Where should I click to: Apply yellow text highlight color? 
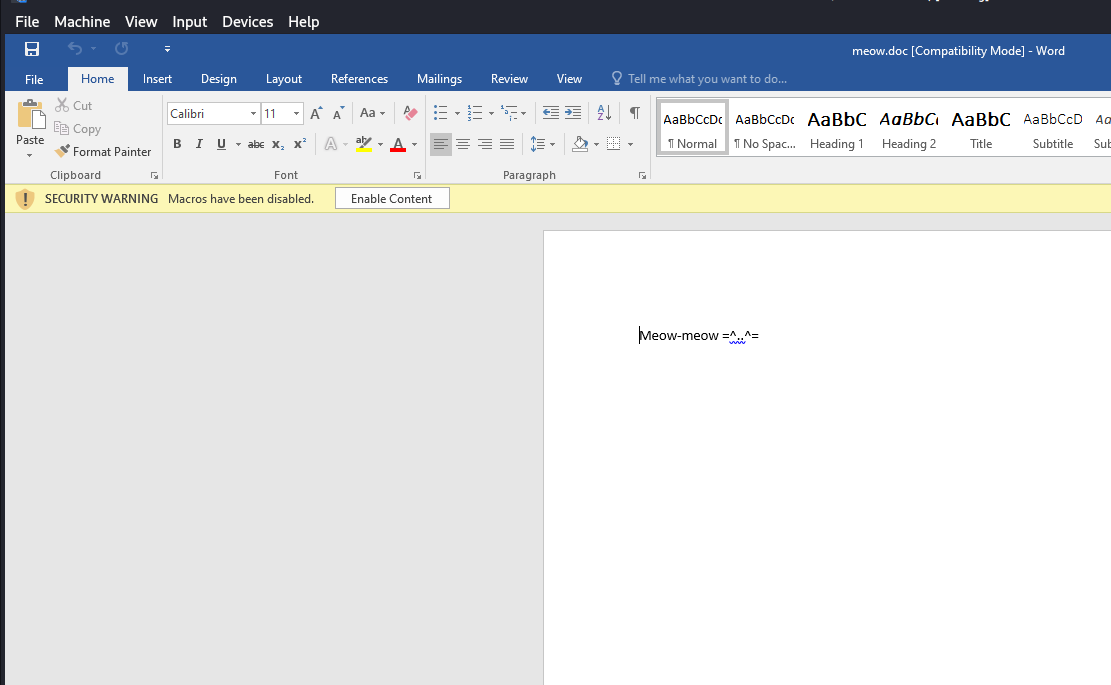(363, 145)
